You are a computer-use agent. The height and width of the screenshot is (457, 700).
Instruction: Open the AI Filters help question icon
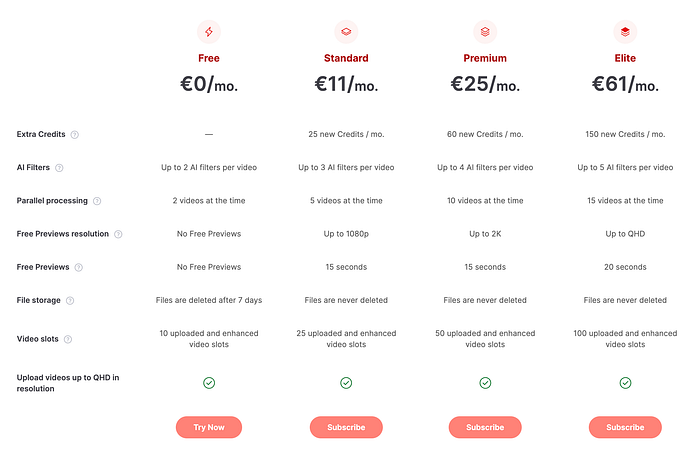(x=59, y=168)
